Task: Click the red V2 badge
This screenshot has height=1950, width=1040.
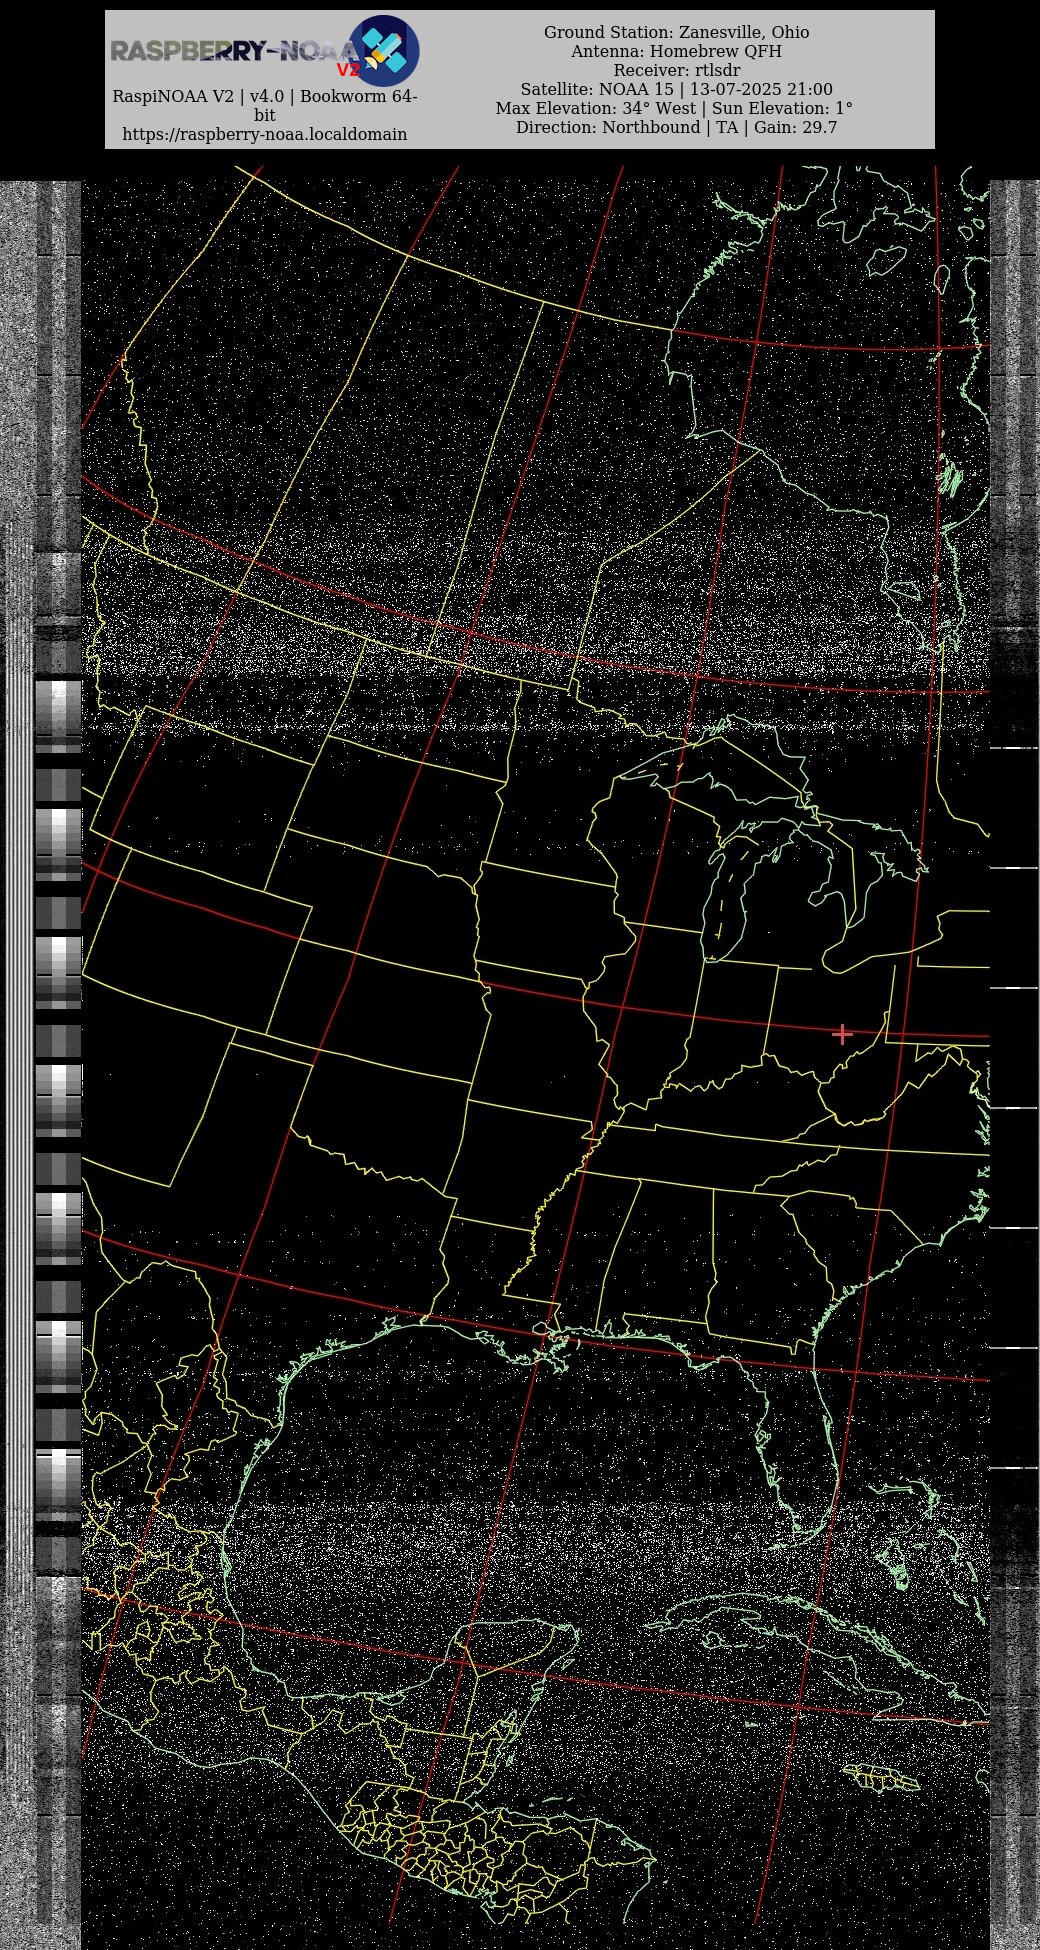Action: coord(348,71)
